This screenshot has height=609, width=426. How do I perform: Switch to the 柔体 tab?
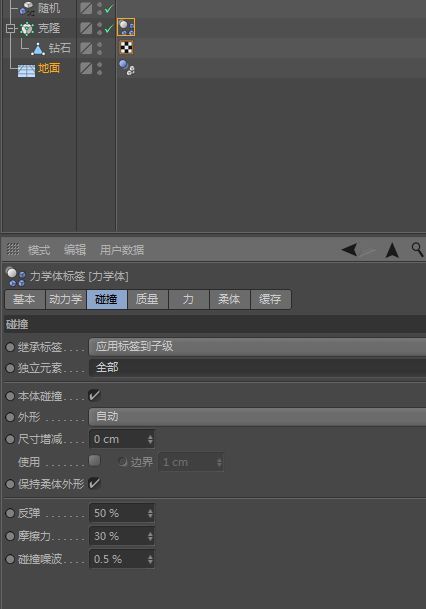click(x=230, y=299)
